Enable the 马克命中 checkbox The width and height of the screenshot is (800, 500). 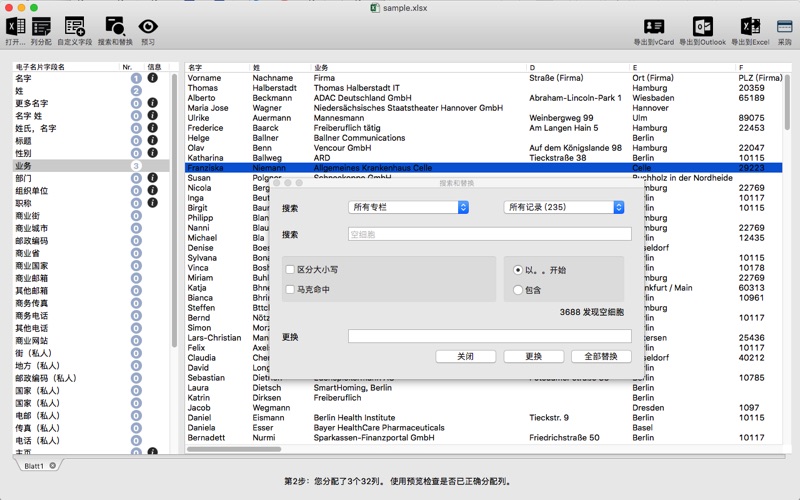click(x=290, y=289)
